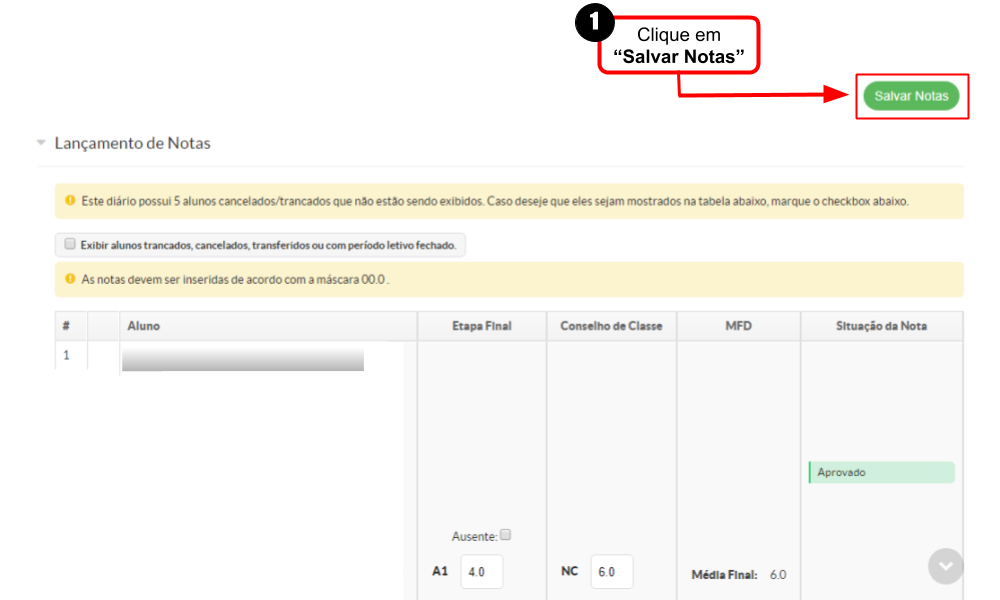Edit the NC grade field

[x=612, y=572]
